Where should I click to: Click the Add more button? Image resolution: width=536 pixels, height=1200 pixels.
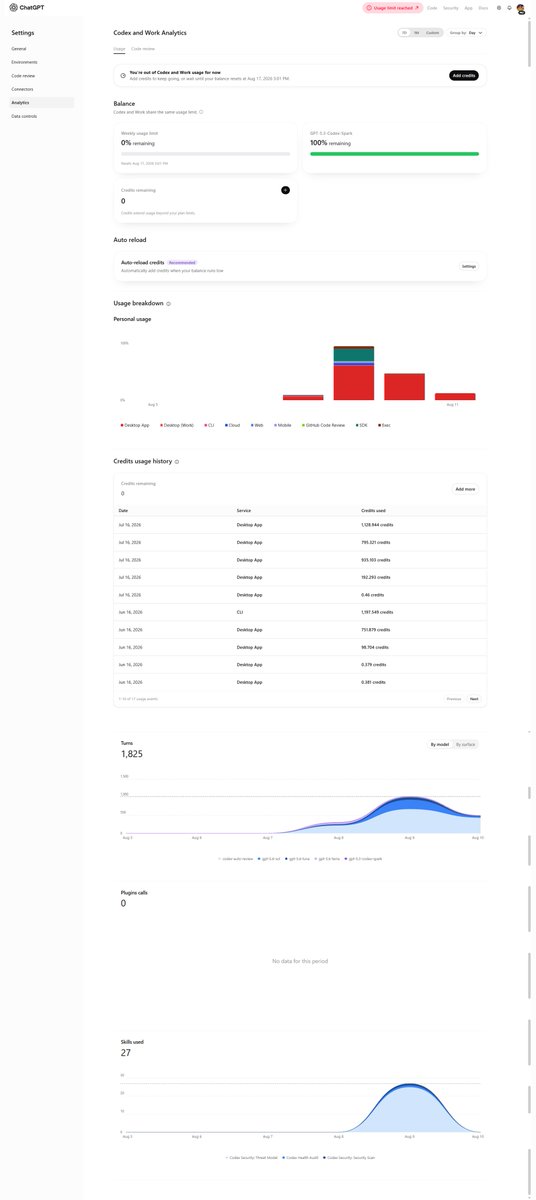click(x=465, y=489)
